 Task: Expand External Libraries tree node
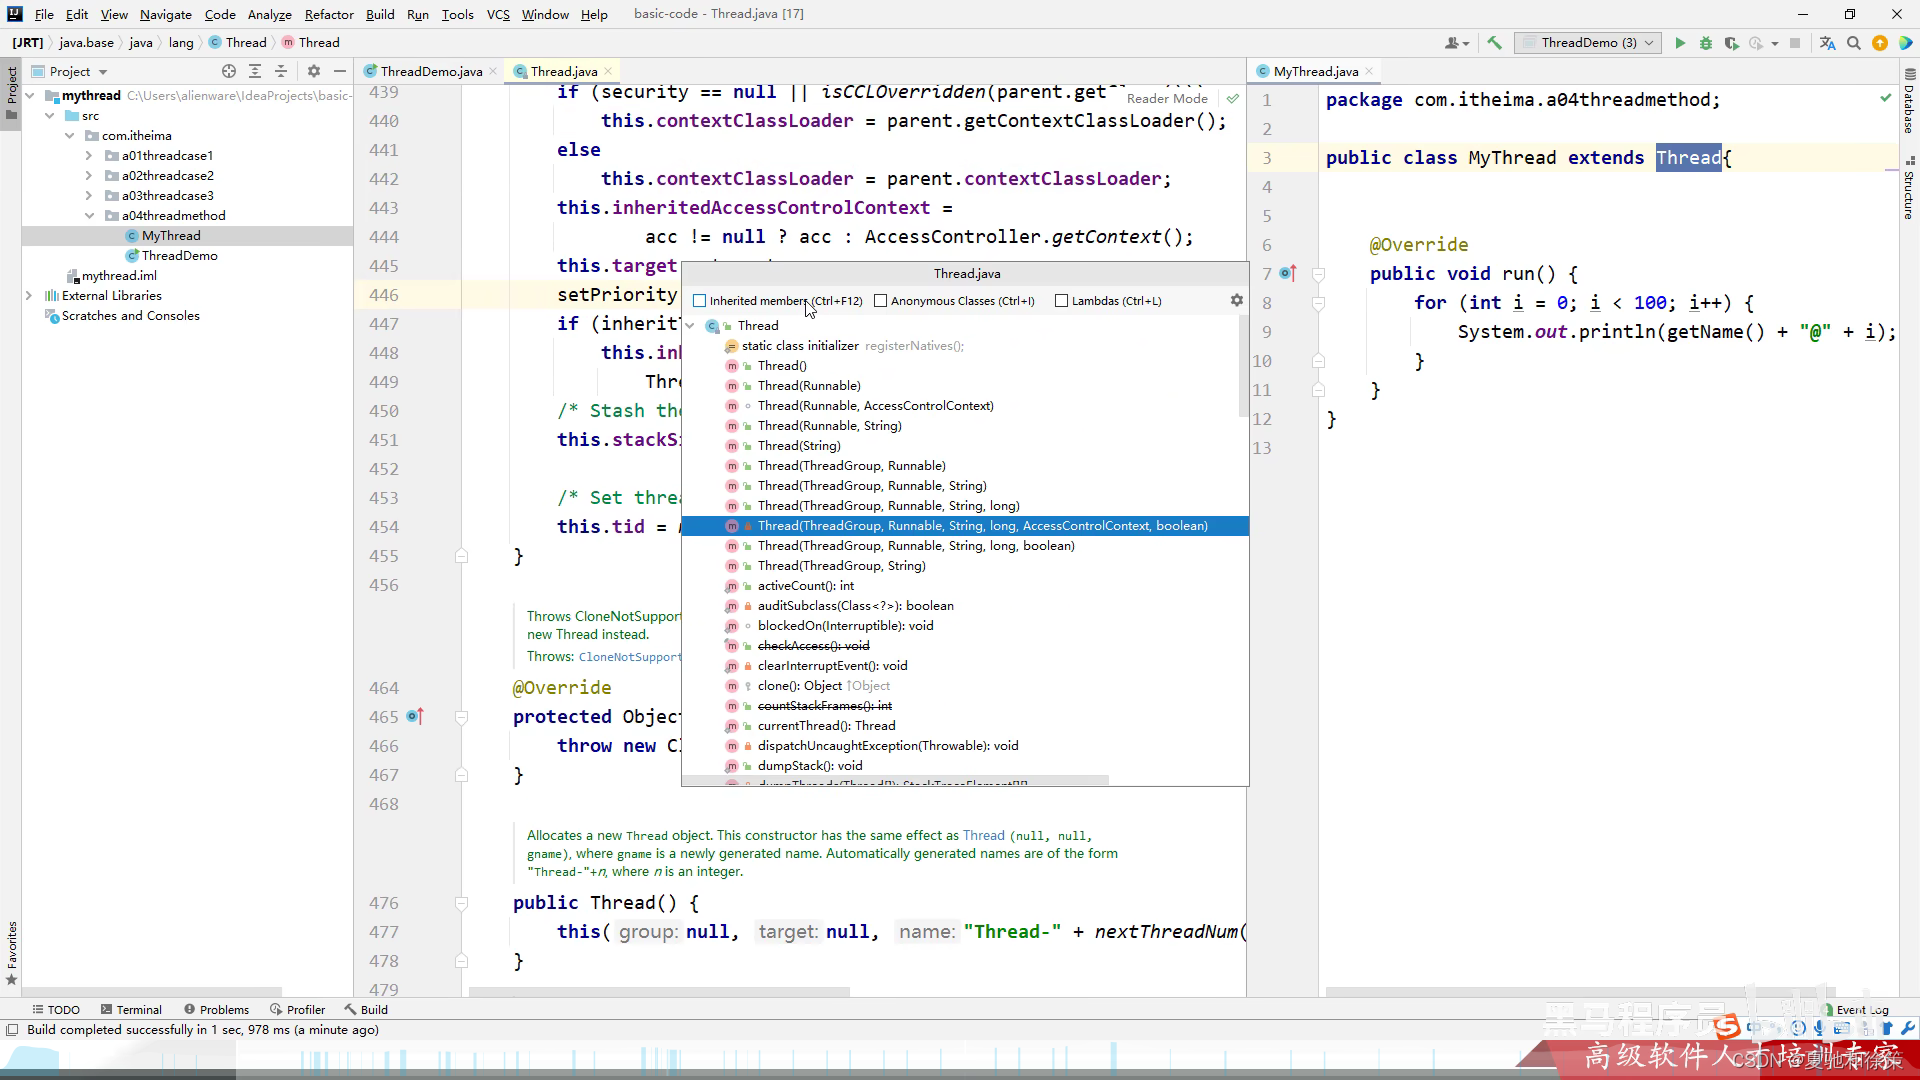click(29, 296)
